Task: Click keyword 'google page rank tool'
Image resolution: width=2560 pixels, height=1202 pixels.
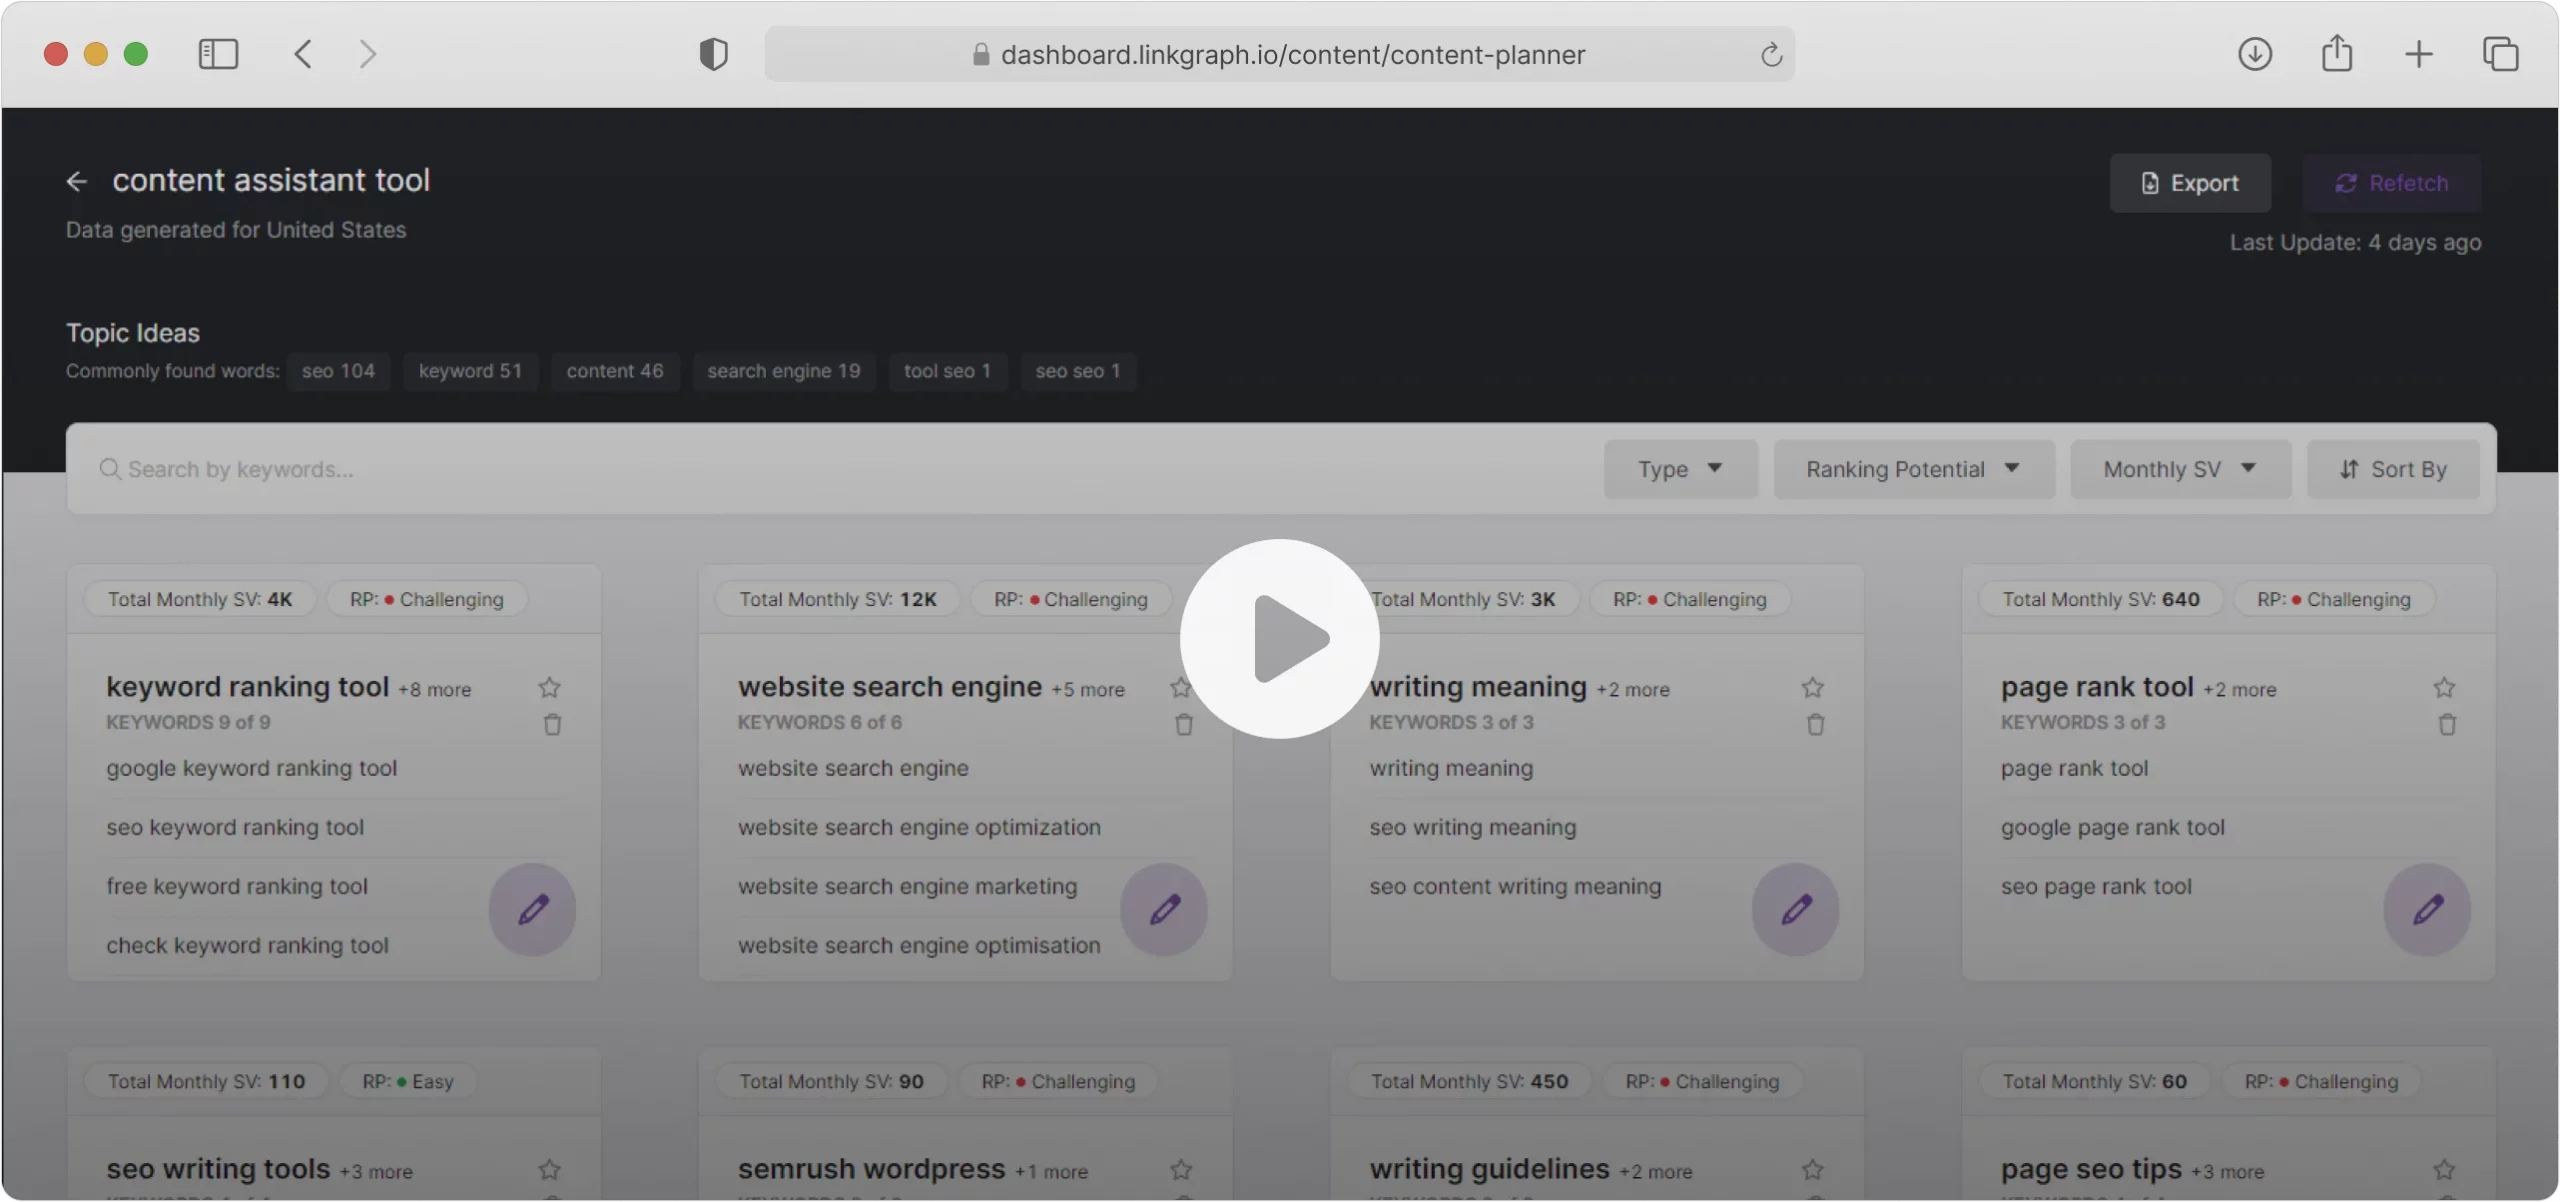Action: [x=2113, y=828]
